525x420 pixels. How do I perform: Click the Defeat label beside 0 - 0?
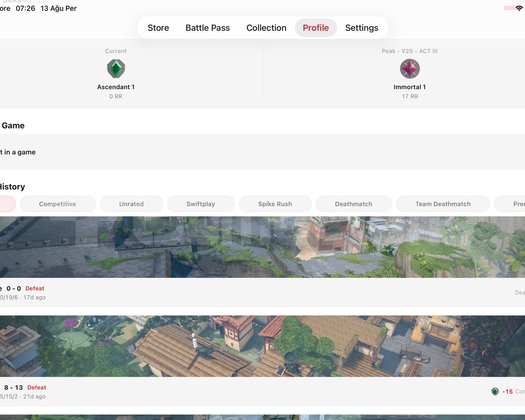point(35,288)
